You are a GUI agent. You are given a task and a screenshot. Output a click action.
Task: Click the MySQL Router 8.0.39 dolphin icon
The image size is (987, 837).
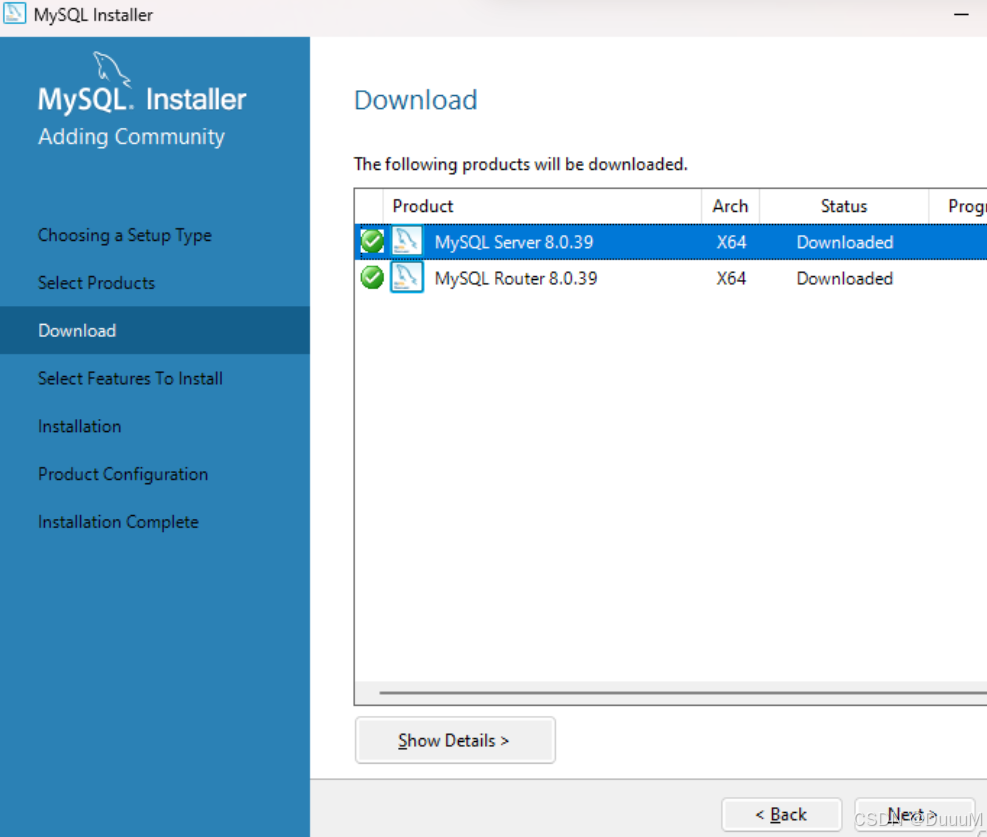pos(407,278)
